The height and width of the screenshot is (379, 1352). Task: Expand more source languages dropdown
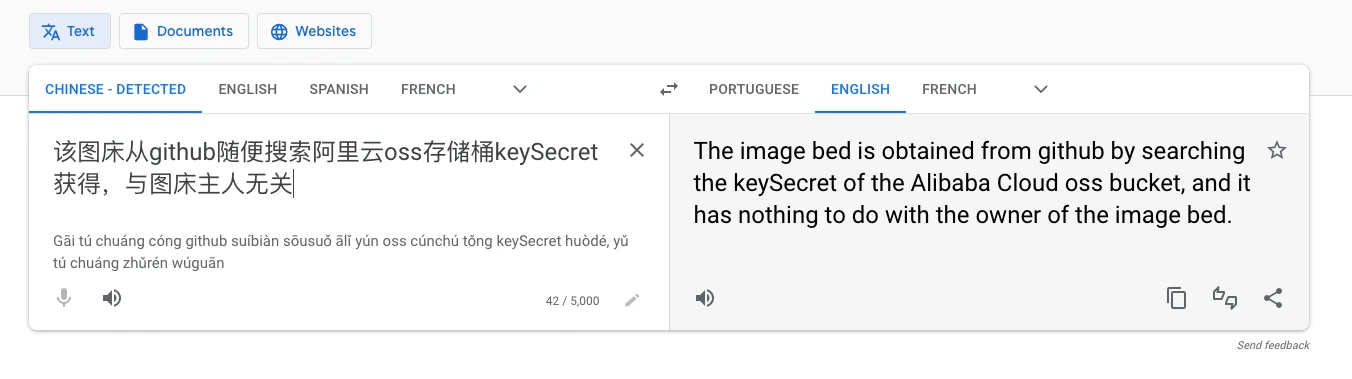520,89
